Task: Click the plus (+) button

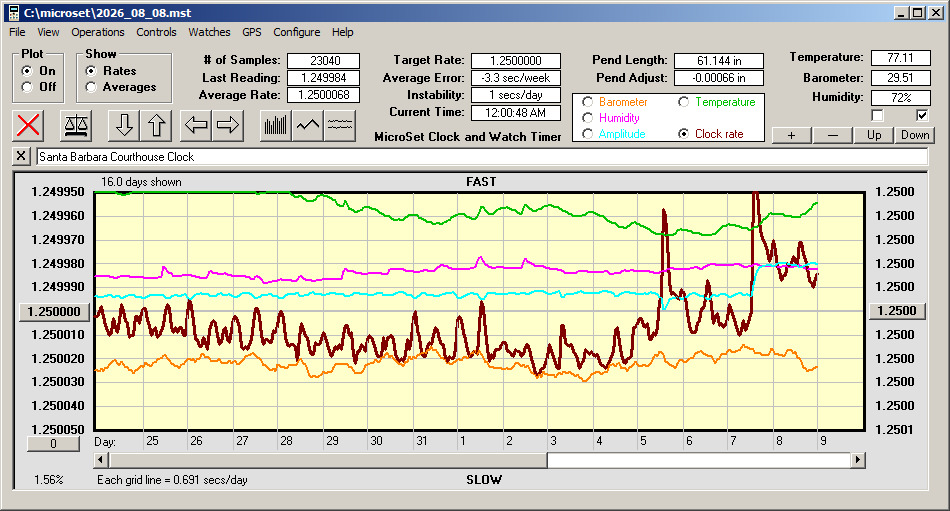Action: point(791,135)
